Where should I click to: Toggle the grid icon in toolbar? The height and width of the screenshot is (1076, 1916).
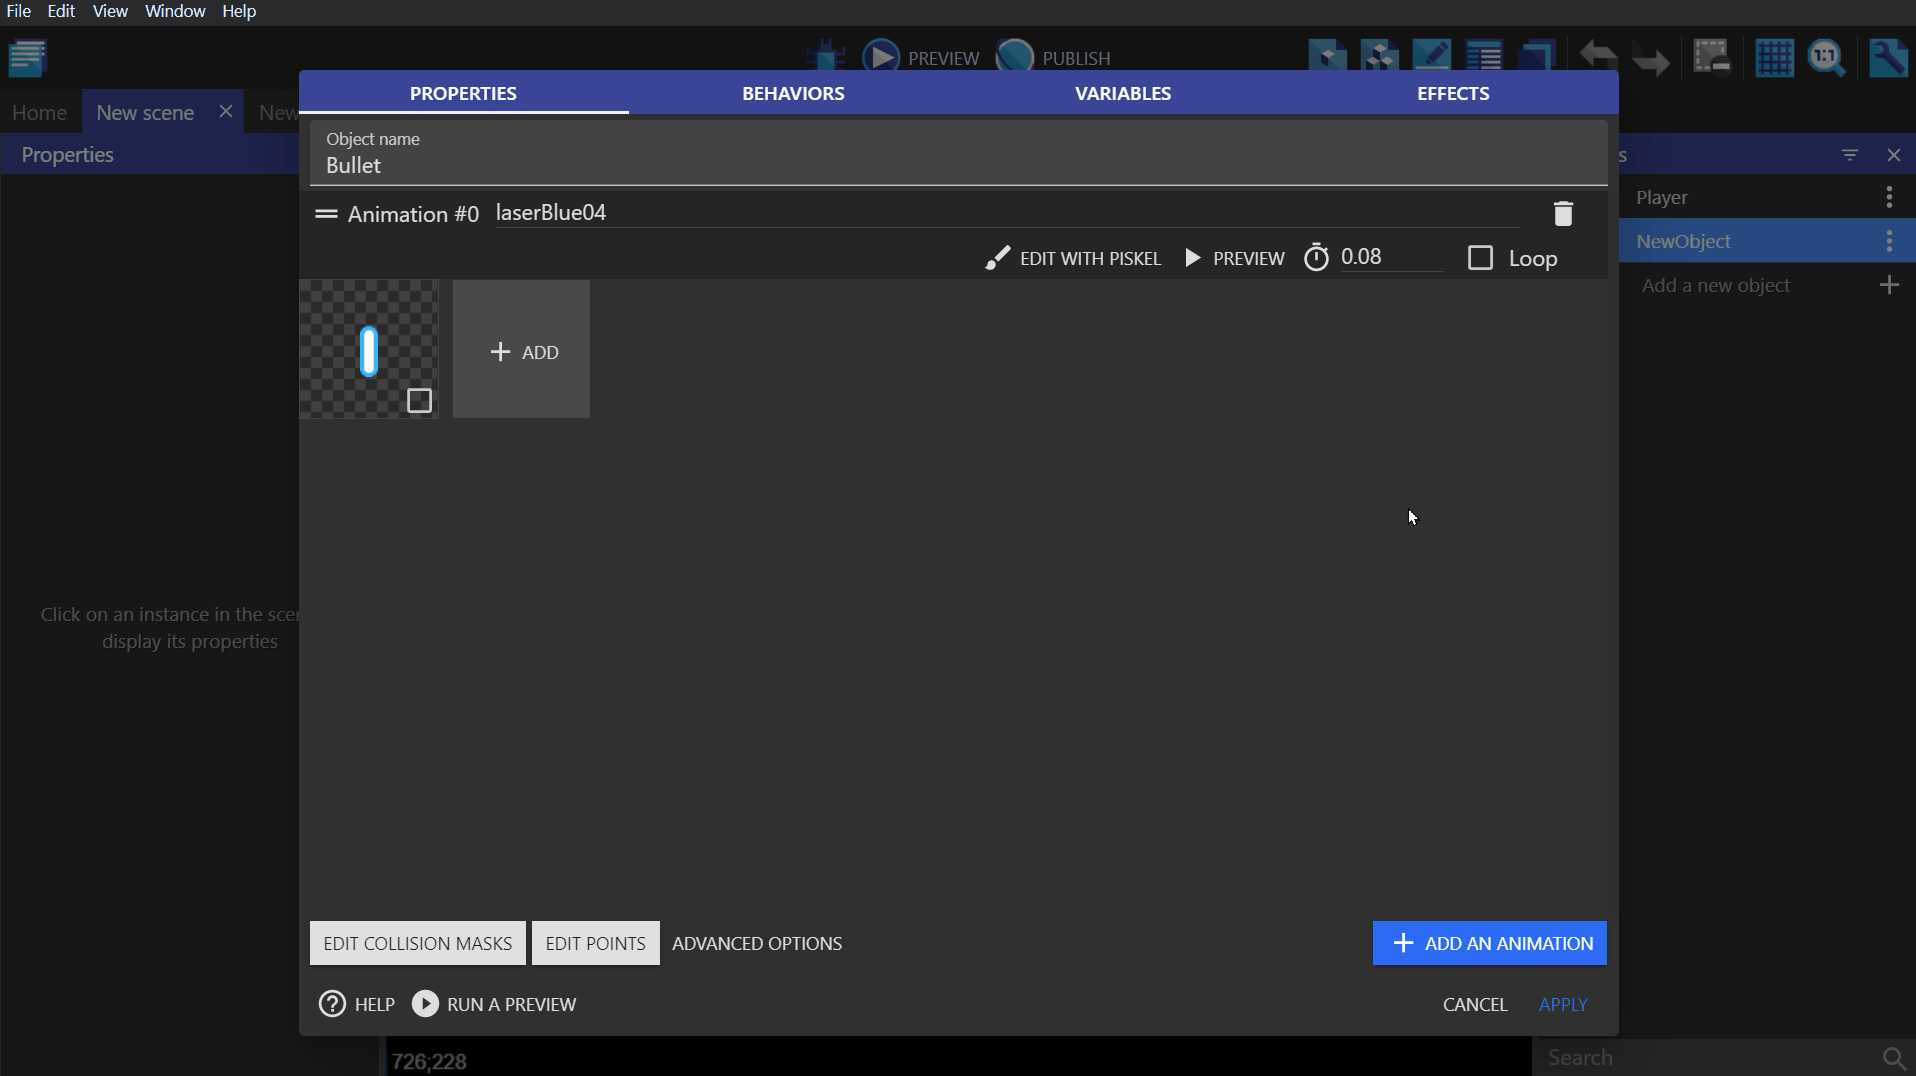pyautogui.click(x=1774, y=57)
